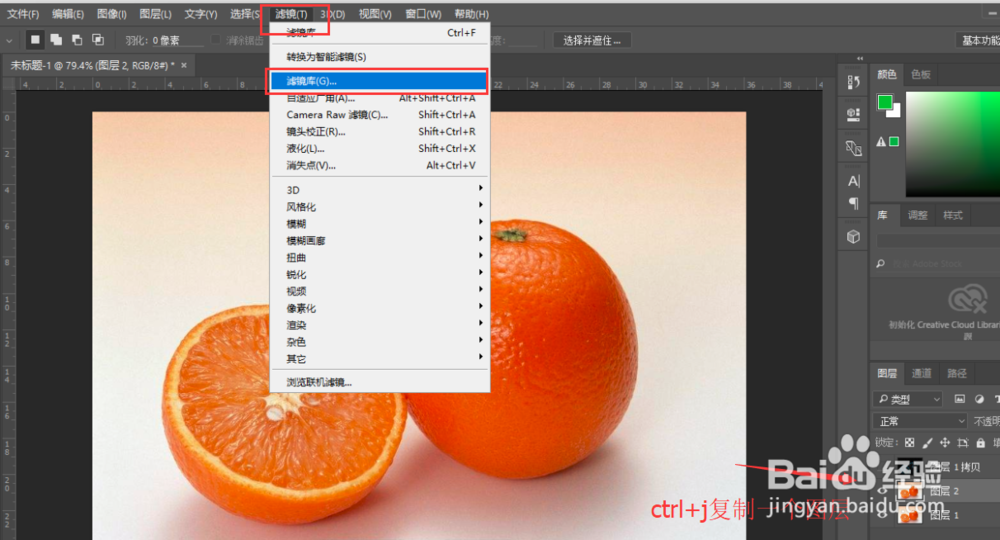
Task: Lock image pixels brush icon
Action: 927,442
